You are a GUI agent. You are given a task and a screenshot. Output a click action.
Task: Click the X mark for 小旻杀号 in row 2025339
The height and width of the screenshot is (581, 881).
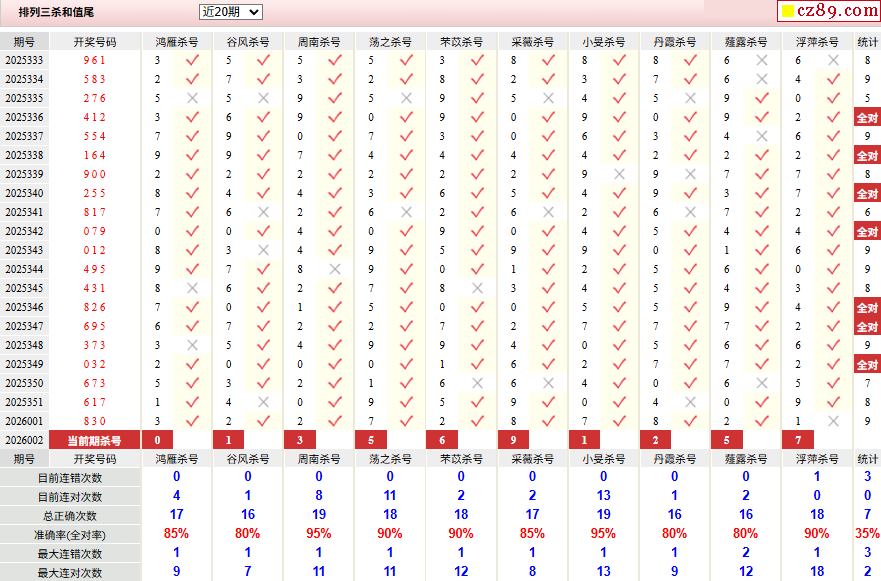pos(619,174)
